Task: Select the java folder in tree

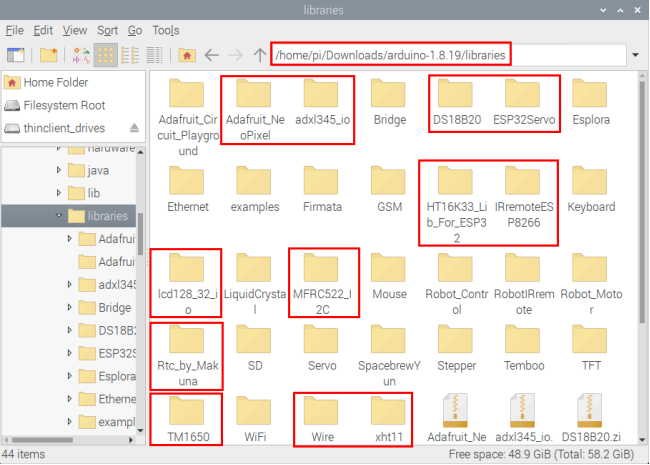Action: coord(88,170)
